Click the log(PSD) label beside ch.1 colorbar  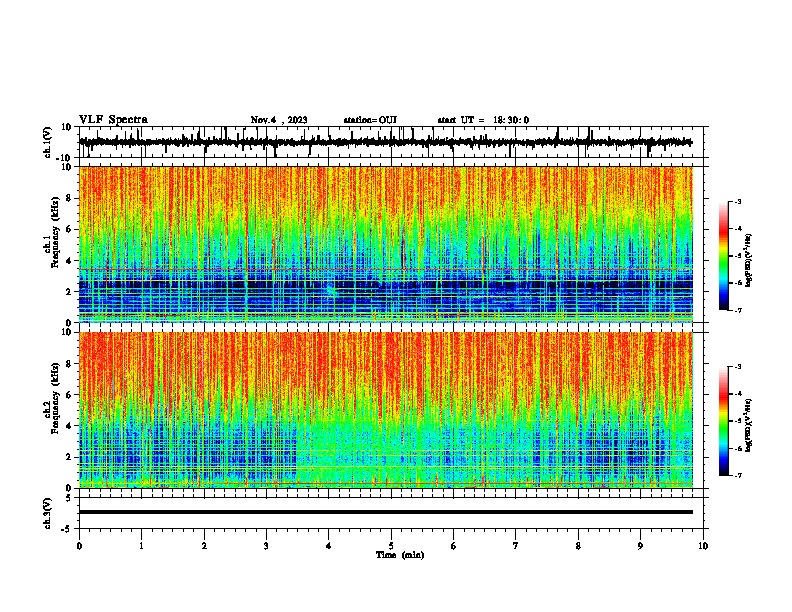tap(749, 260)
